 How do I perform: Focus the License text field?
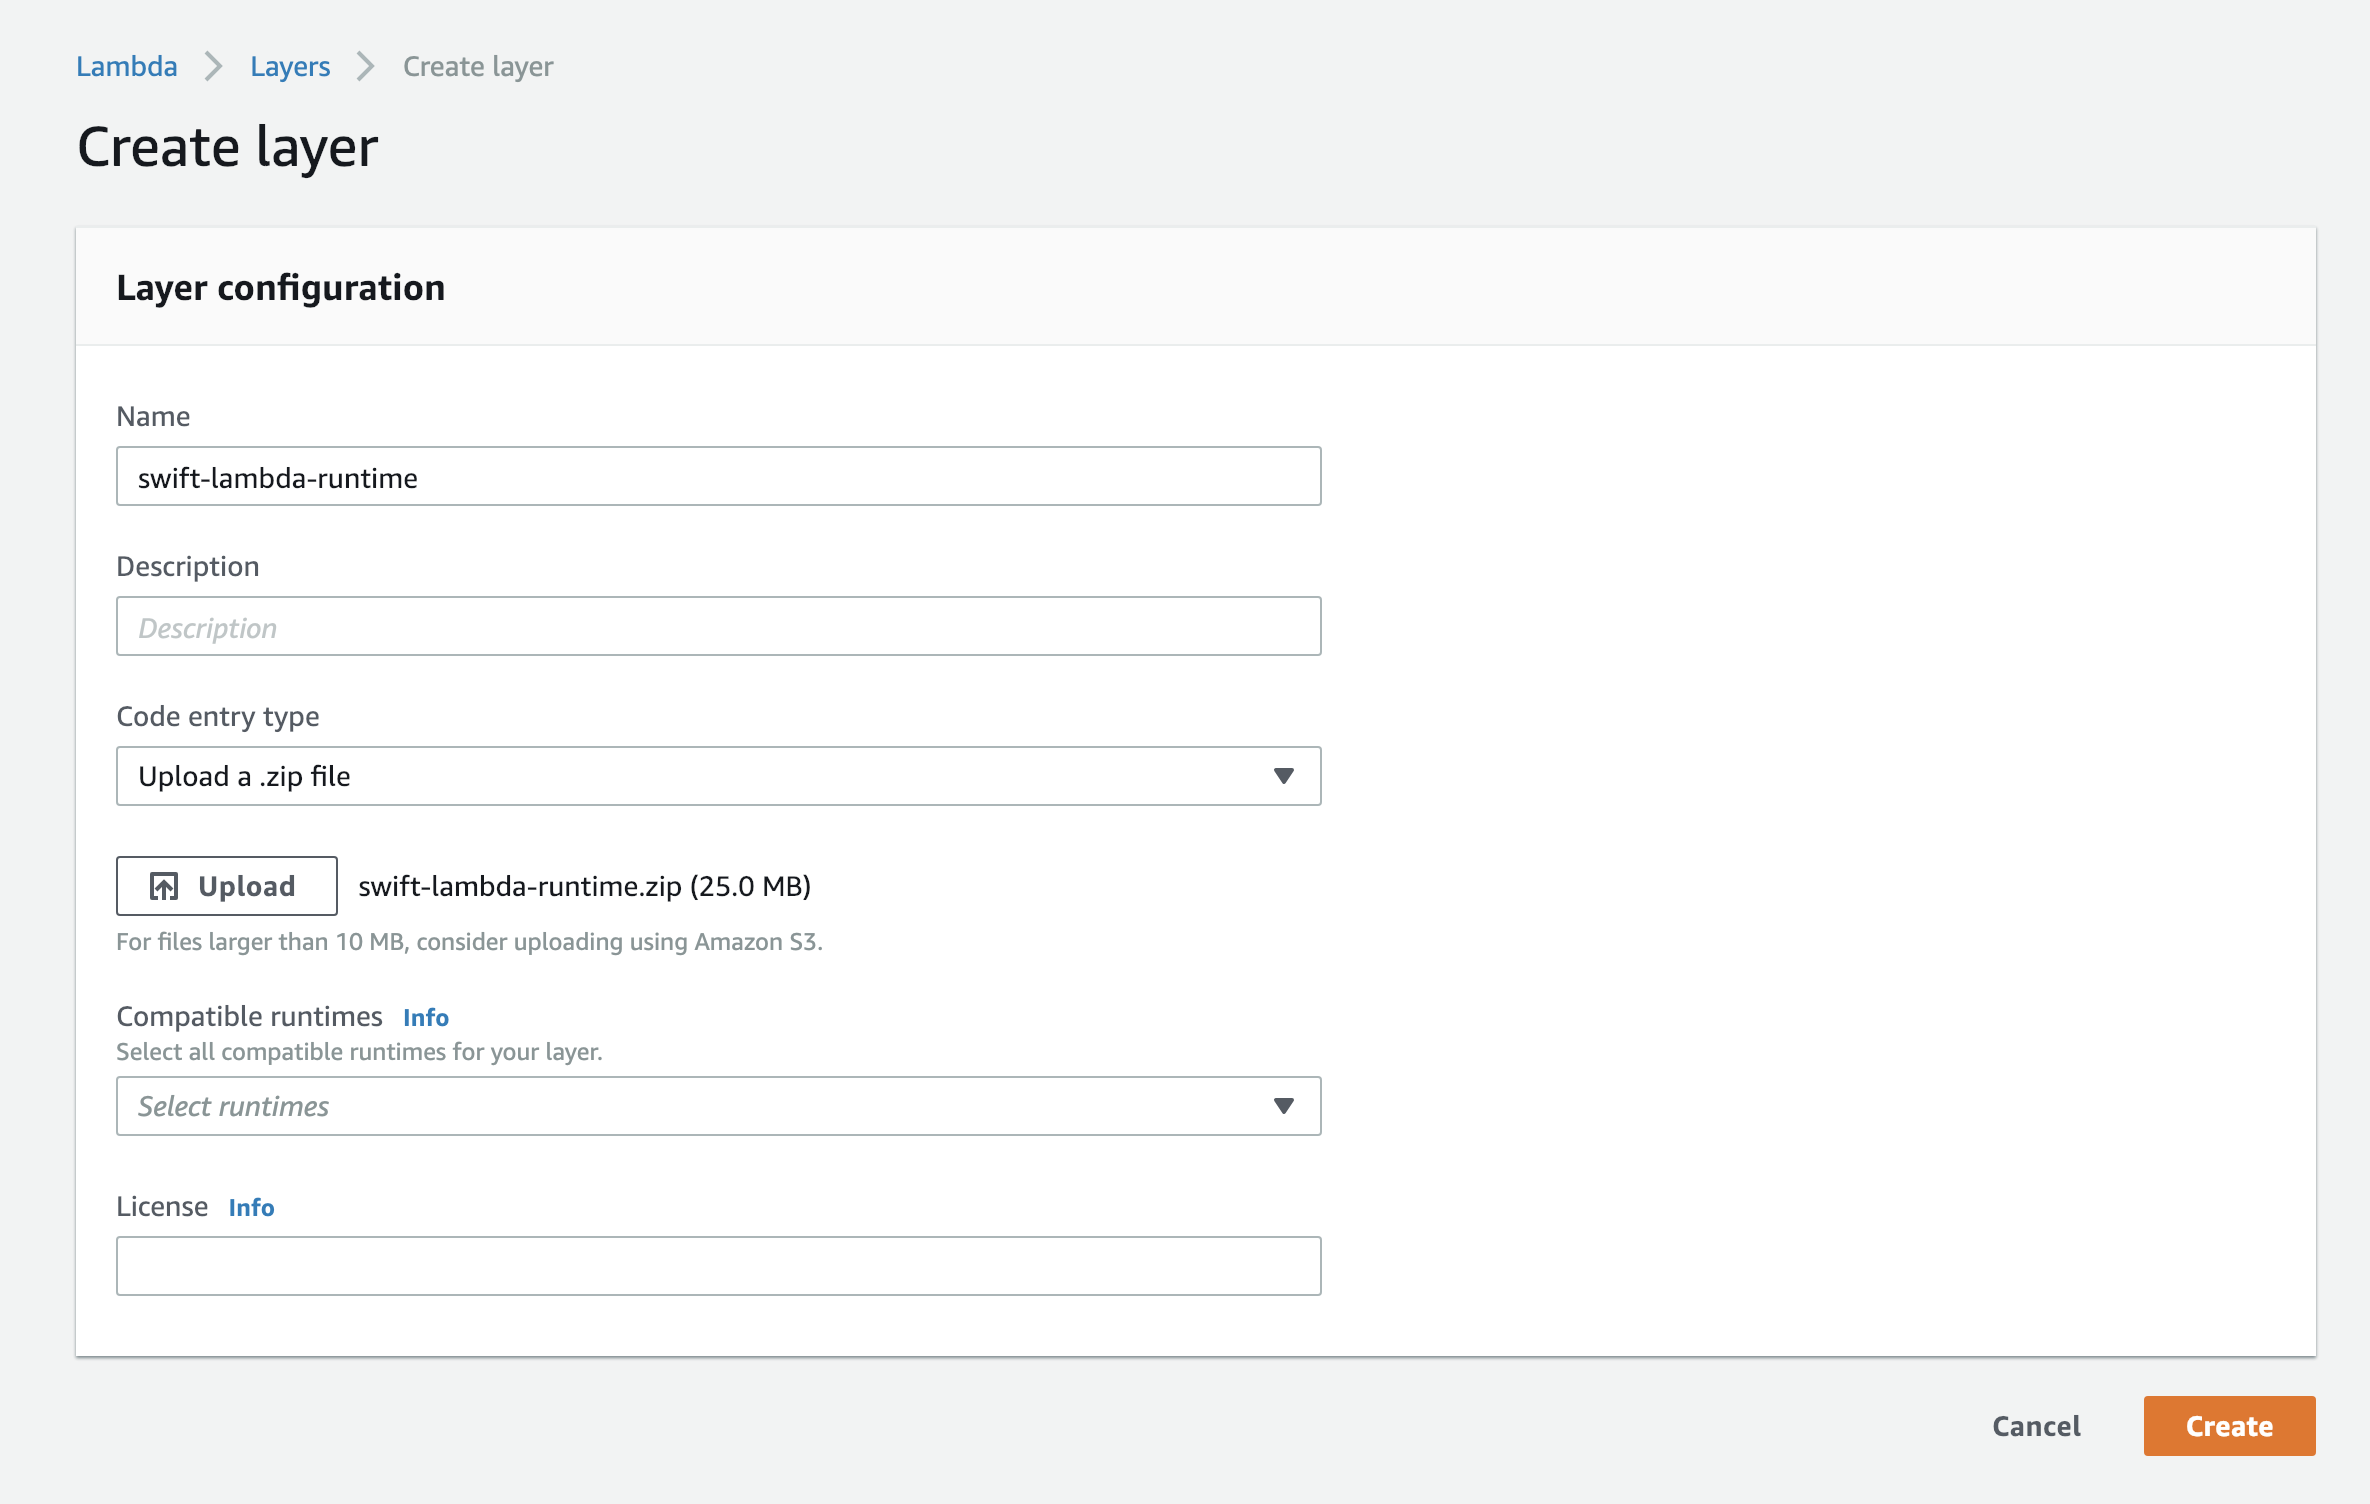pos(718,1266)
